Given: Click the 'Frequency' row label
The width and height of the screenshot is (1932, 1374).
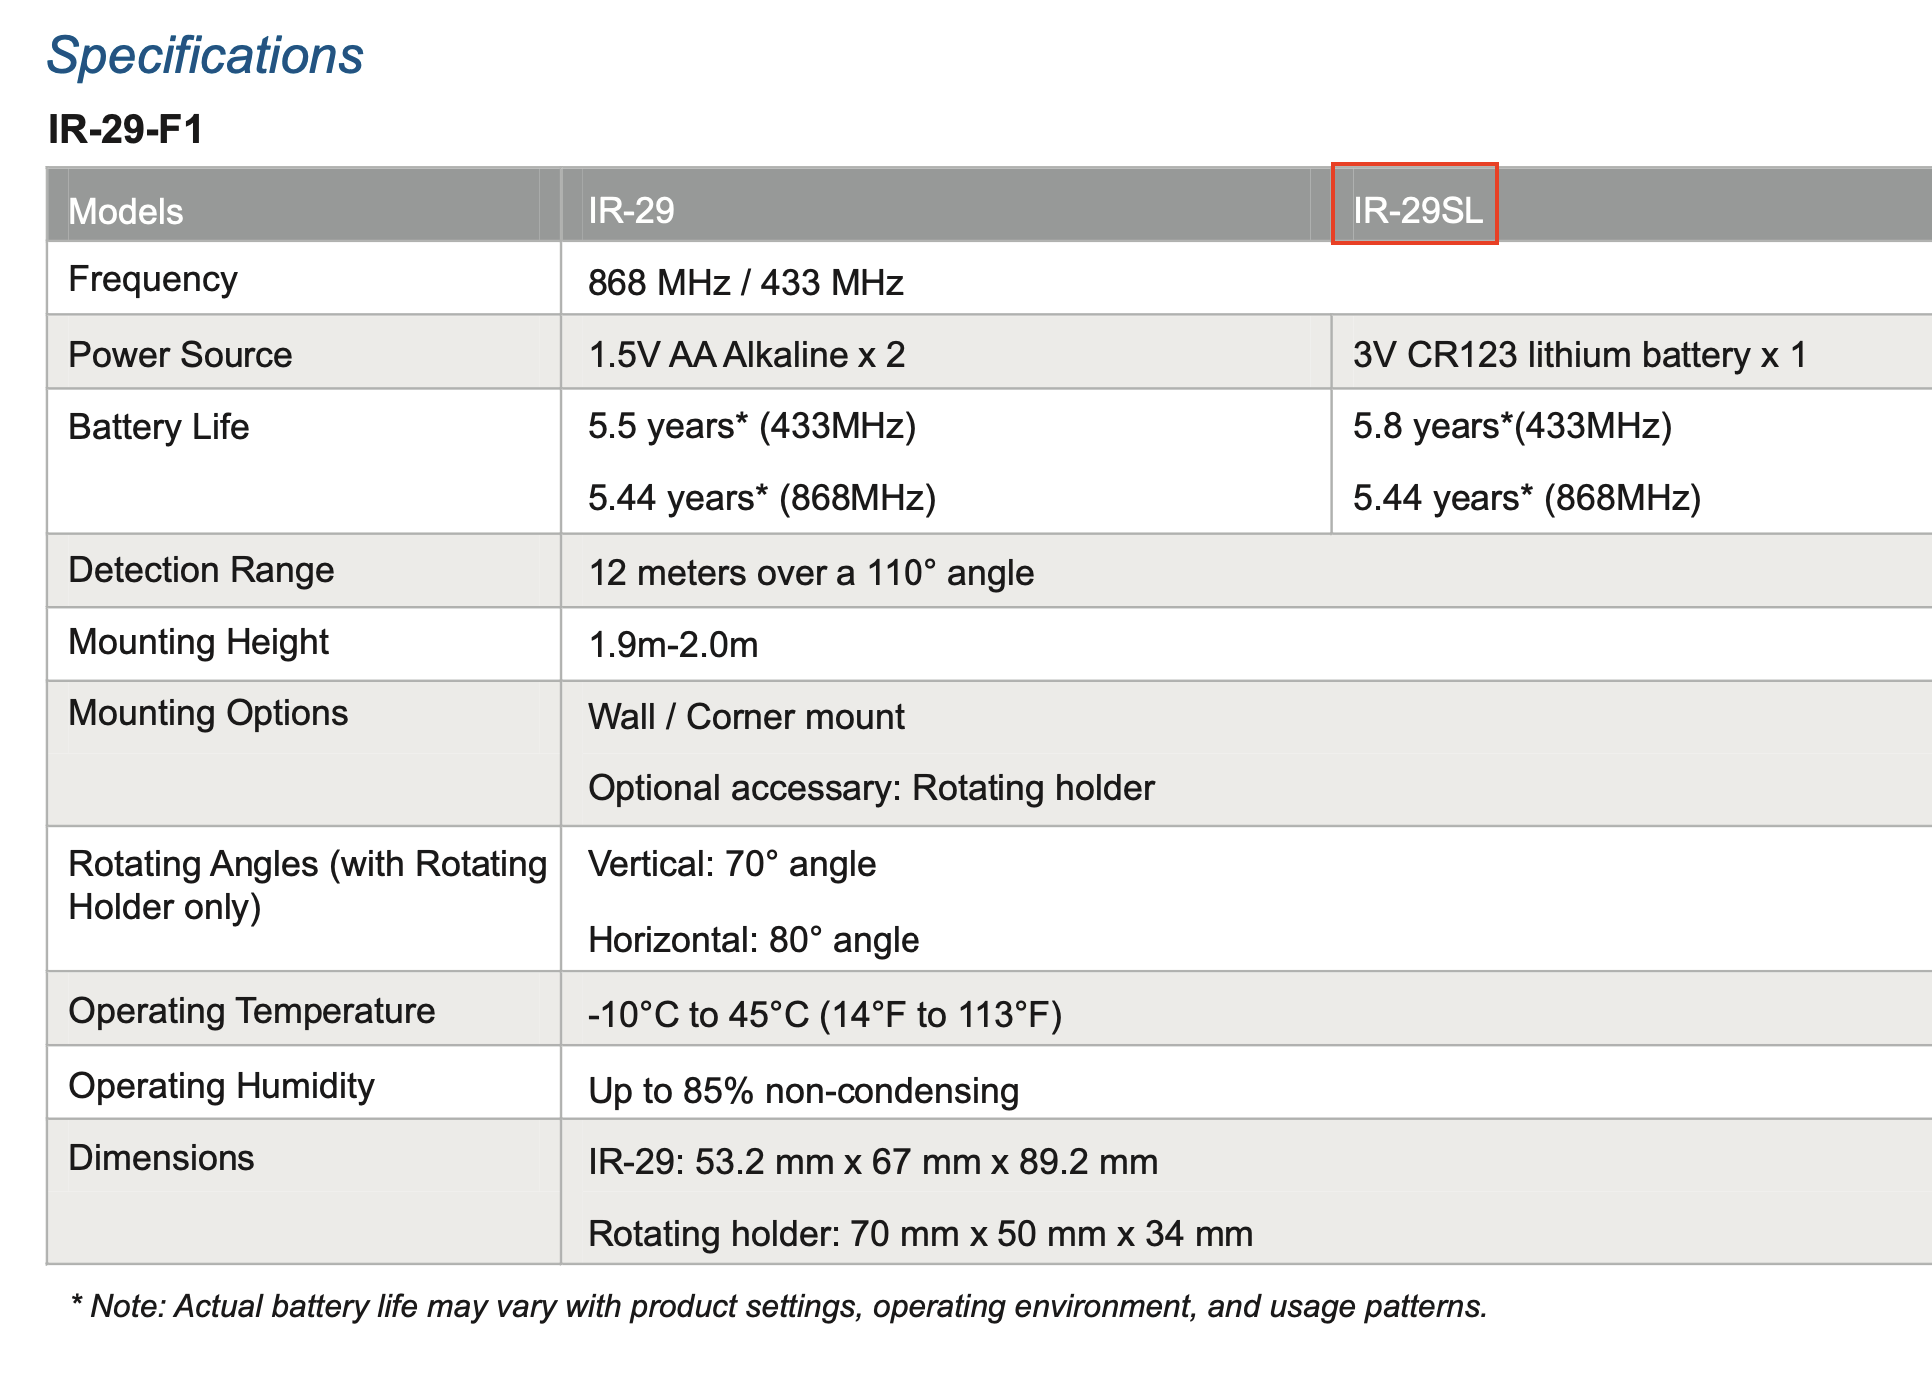Looking at the screenshot, I should click(x=153, y=279).
